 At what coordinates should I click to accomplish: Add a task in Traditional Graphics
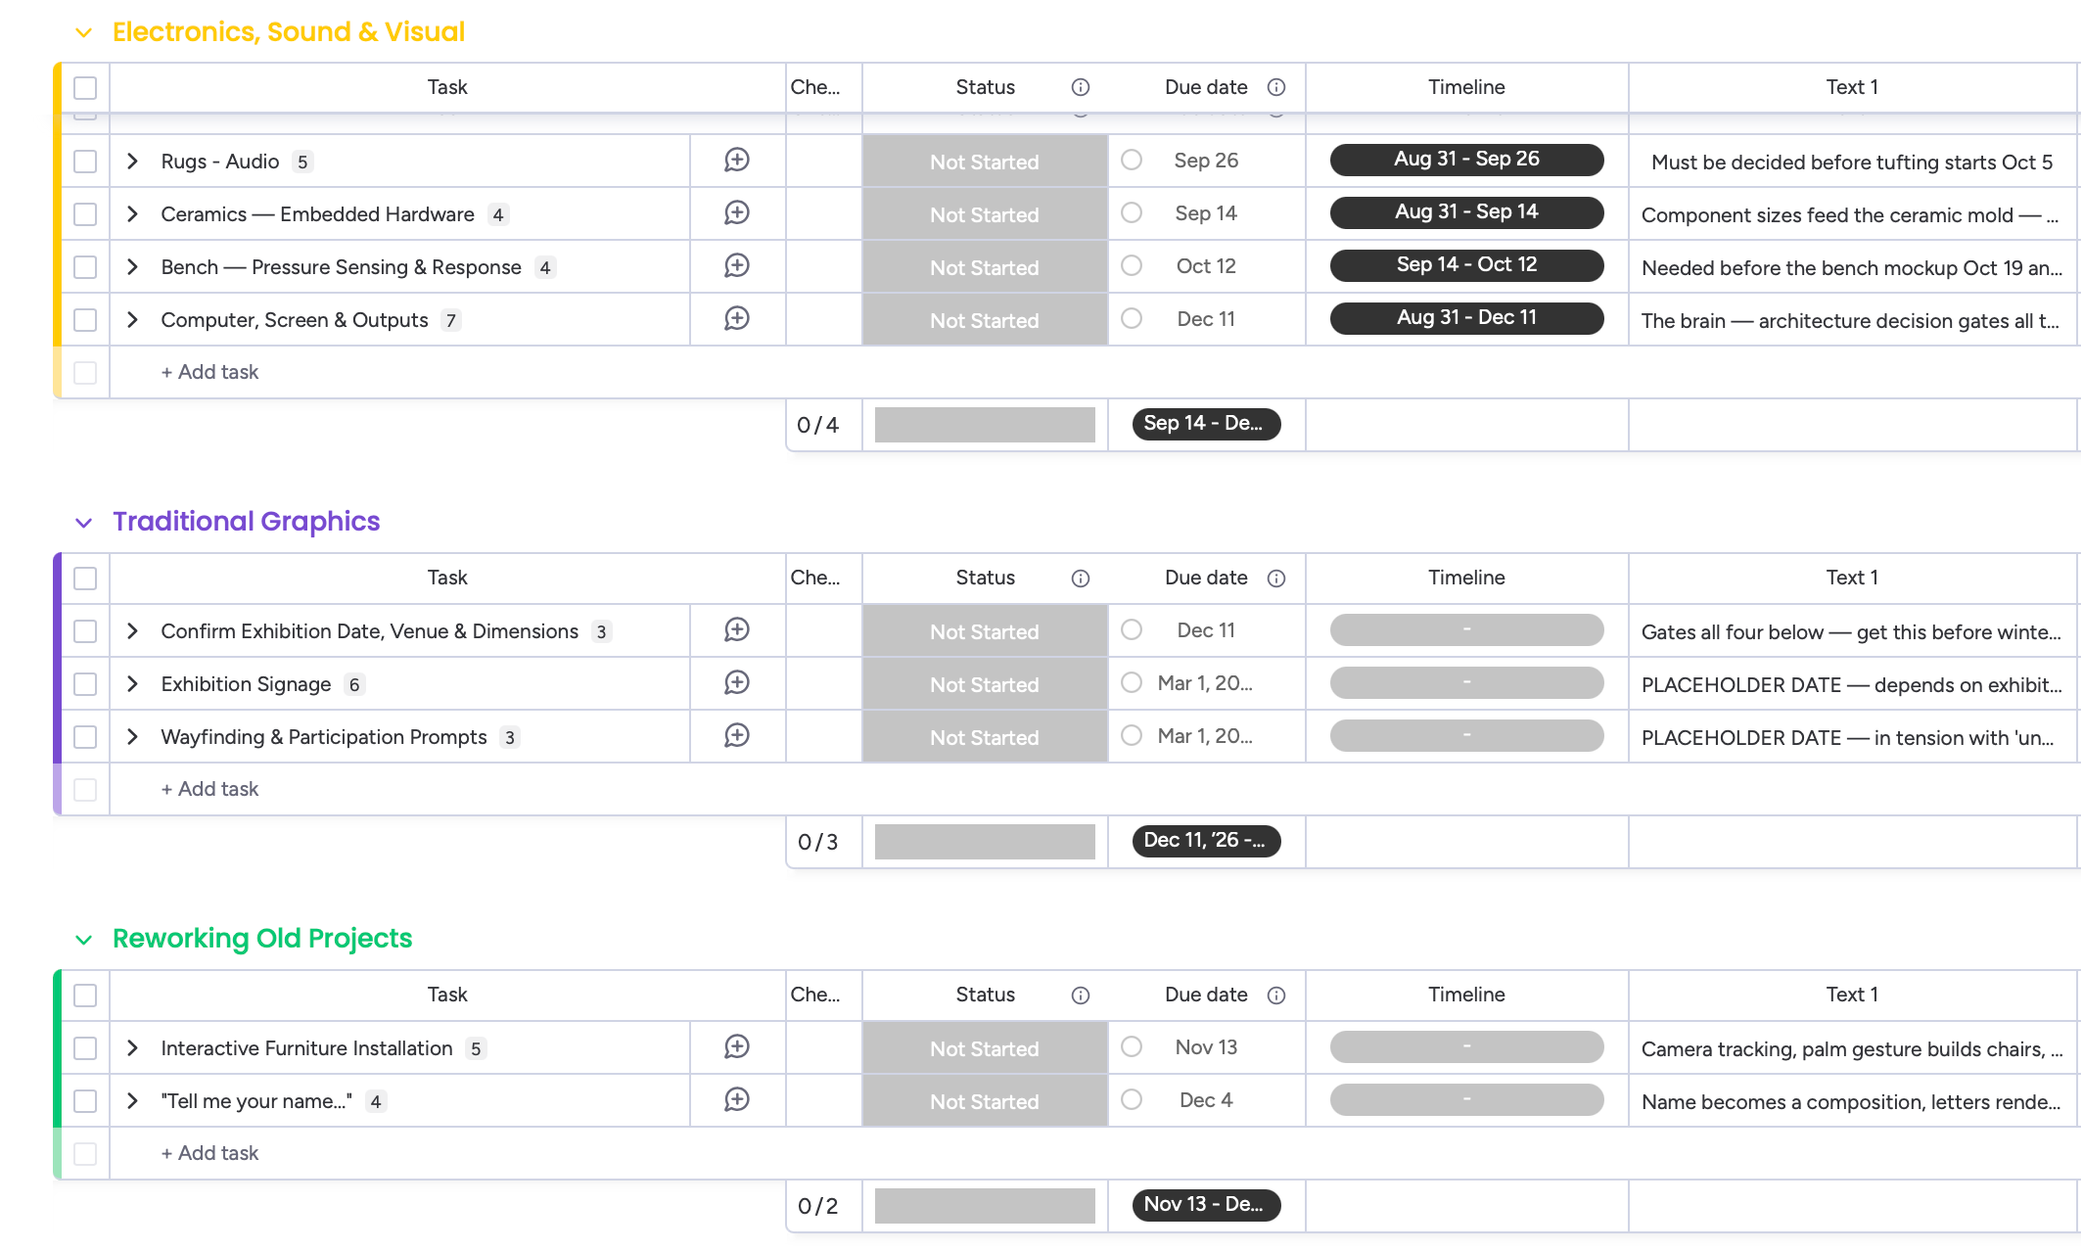click(x=209, y=789)
